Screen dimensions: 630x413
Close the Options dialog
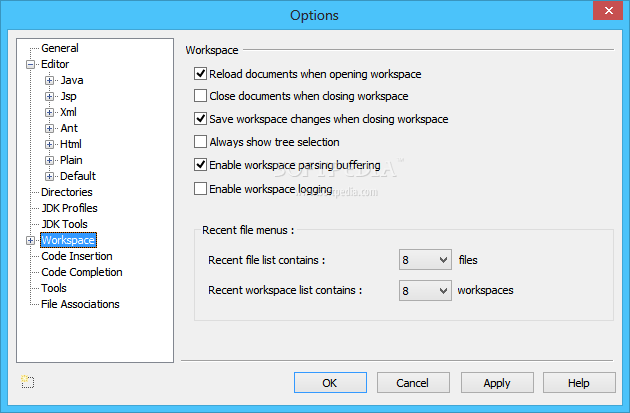tap(609, 10)
